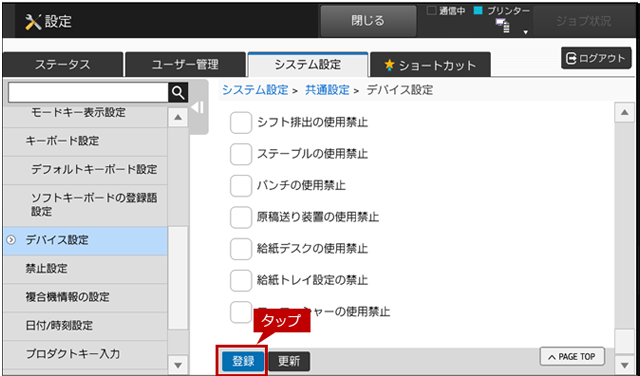Click the star icon on ショートカット tab
Viewport: 640px width, 376px height.
click(x=389, y=65)
